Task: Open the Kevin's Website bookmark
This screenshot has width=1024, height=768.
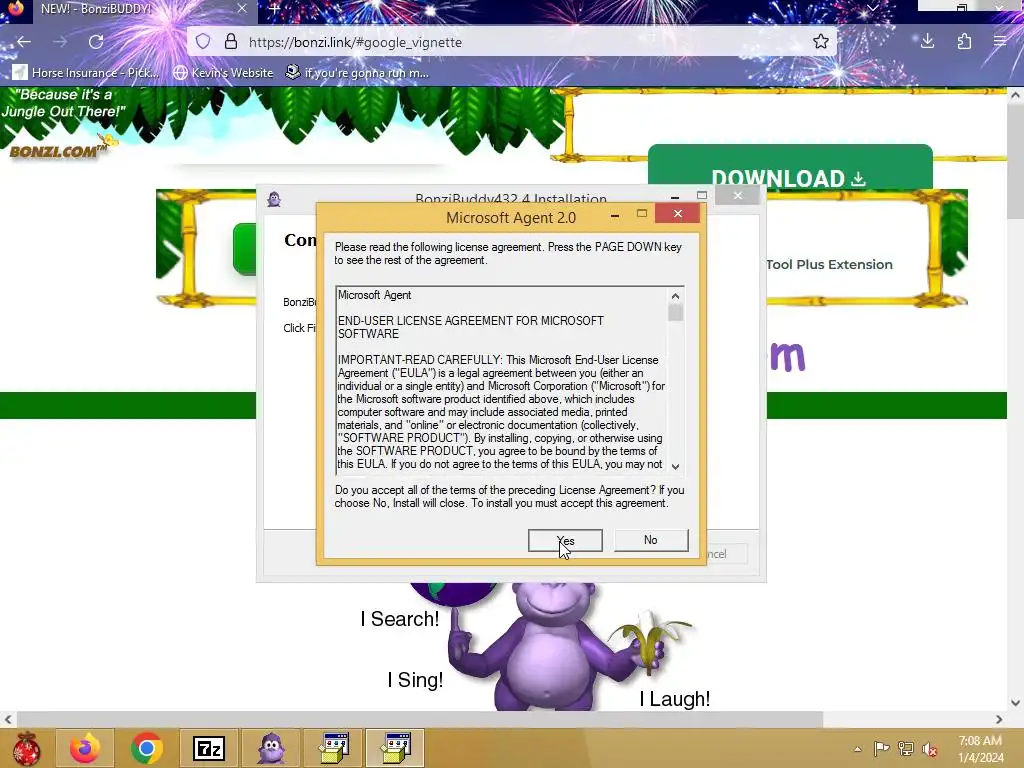Action: [x=223, y=72]
